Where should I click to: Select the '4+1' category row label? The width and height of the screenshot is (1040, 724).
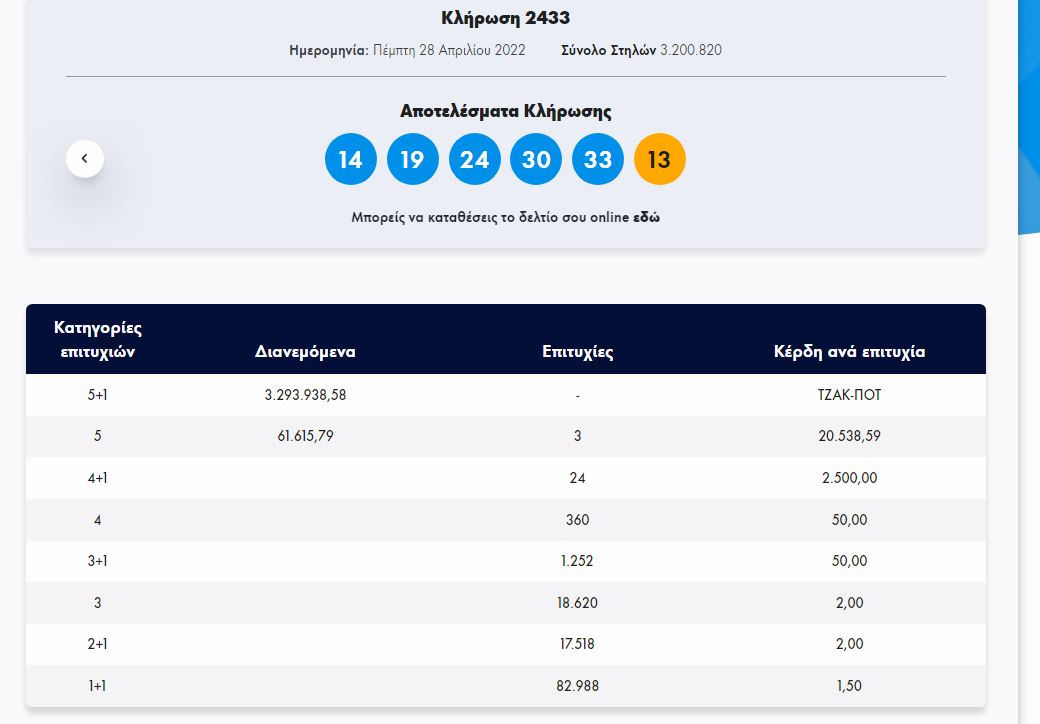(98, 478)
